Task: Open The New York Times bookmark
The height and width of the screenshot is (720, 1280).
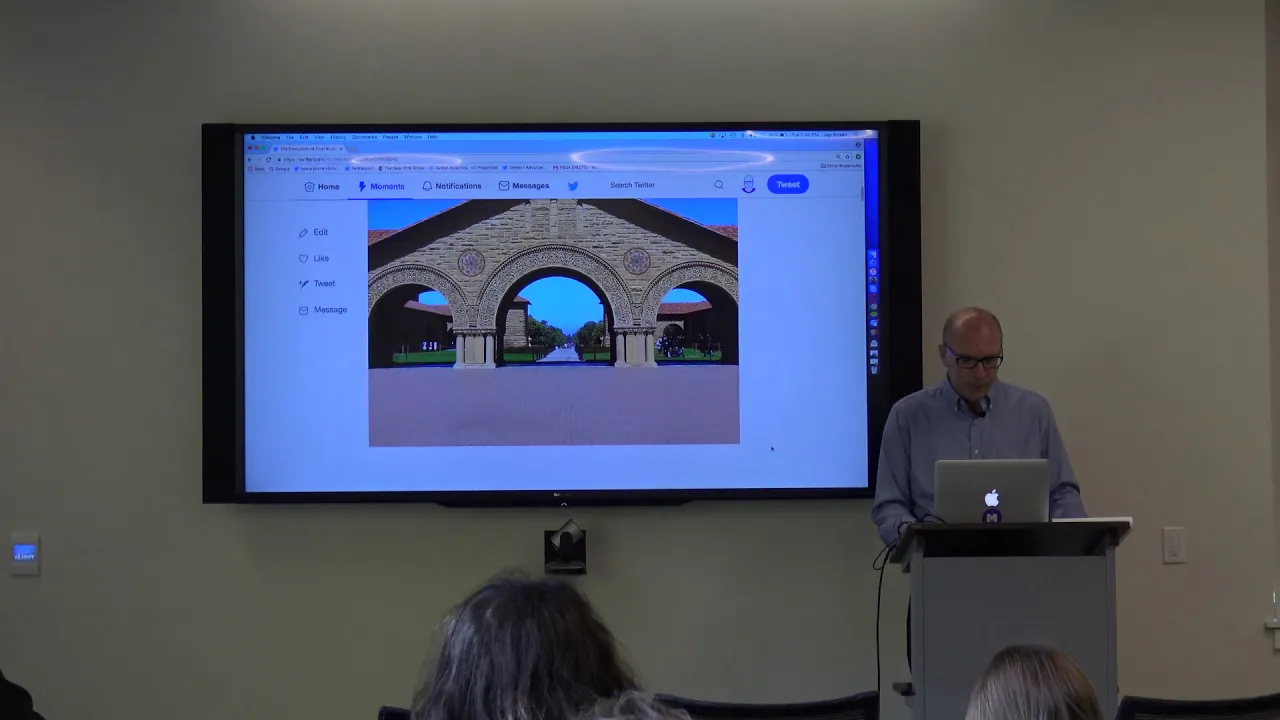Action: [x=402, y=168]
